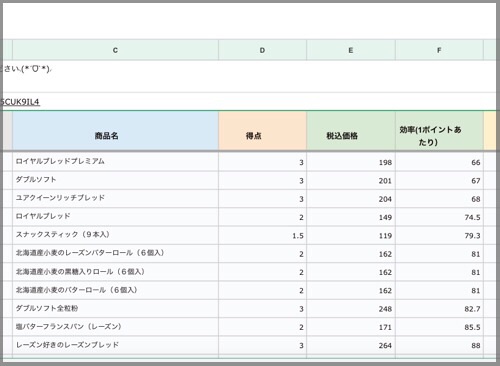Screen dimensions: 500x366
Task: Select the 北海道産小麦の黒糖入りロール product cell
Action: (115, 272)
